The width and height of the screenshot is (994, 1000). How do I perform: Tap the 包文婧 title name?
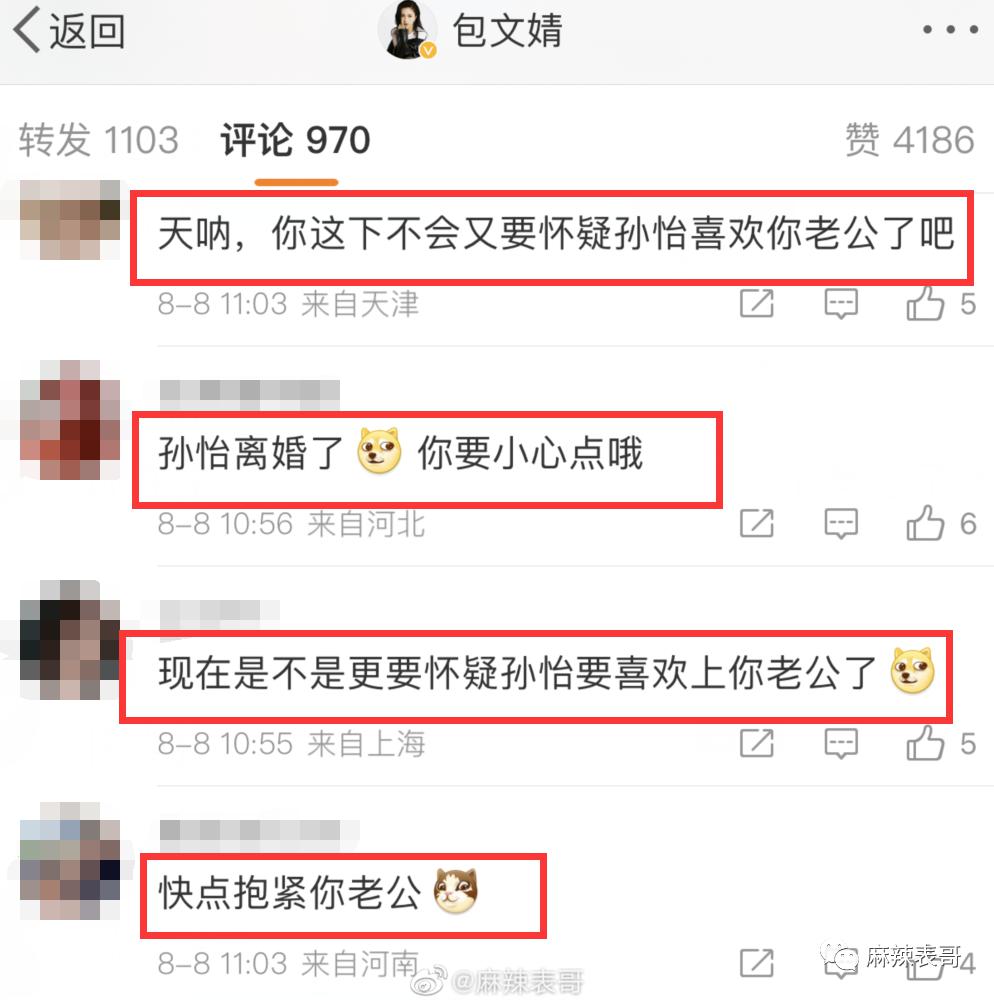[508, 30]
